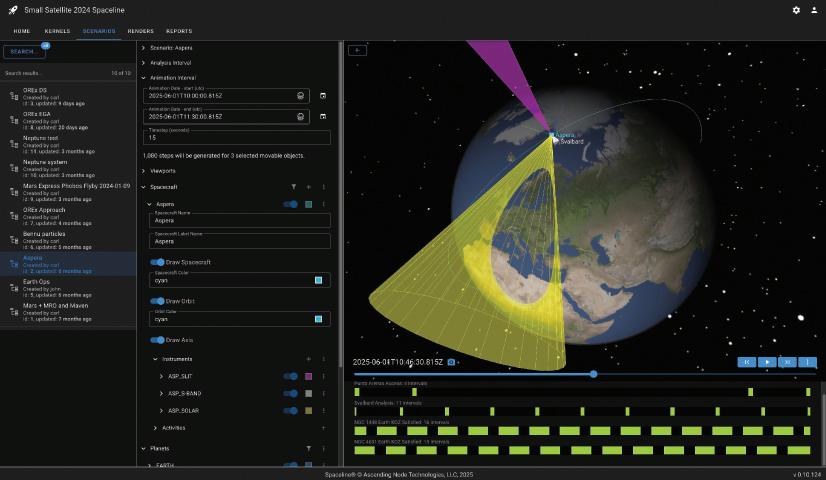Image resolution: width=826 pixels, height=480 pixels.
Task: Click into the Timestep seconds field
Action: 237,137
